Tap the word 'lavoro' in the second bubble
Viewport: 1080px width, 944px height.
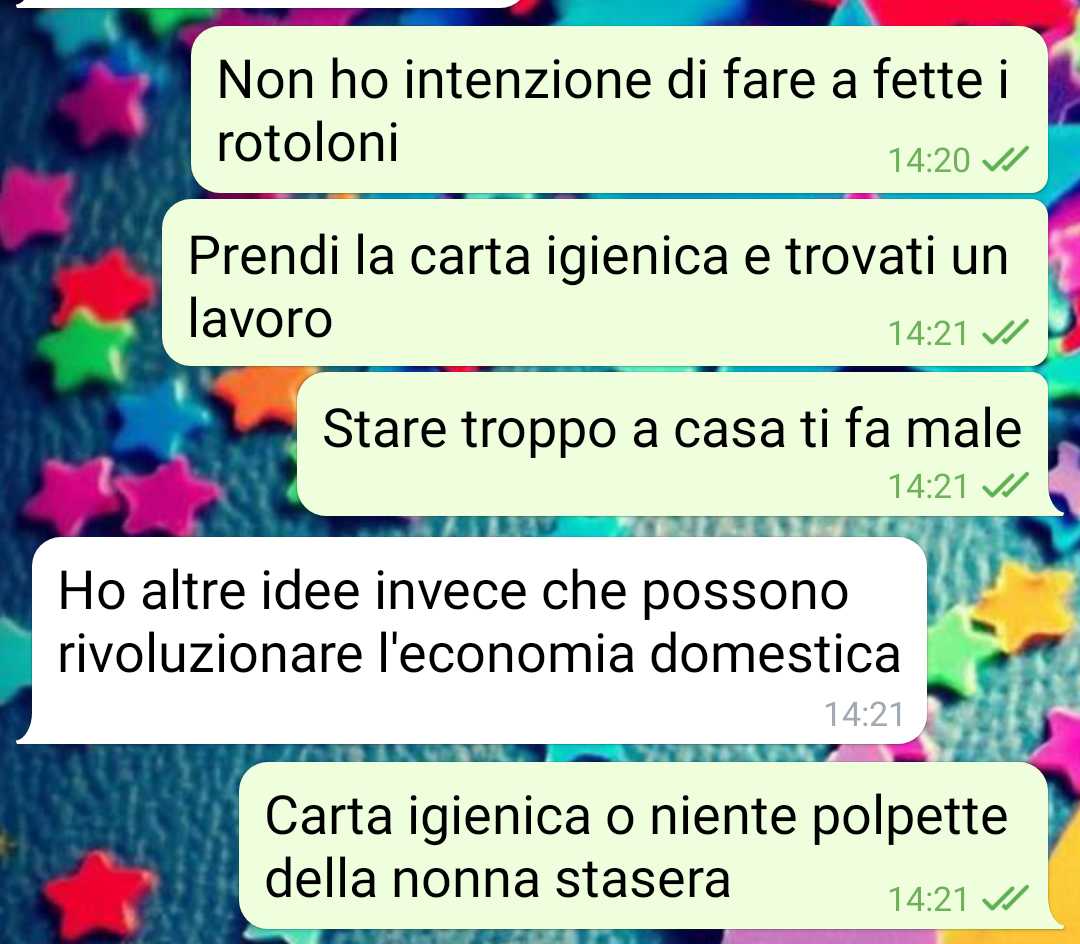pyautogui.click(x=260, y=318)
